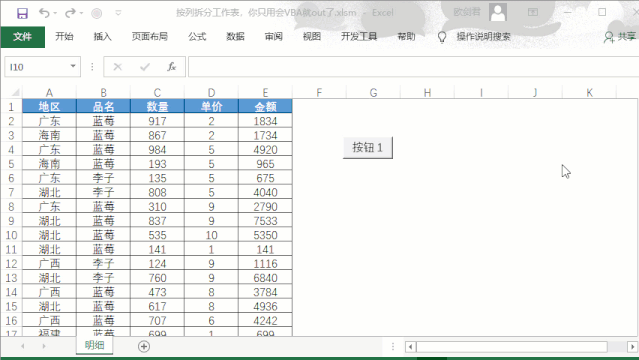Viewport: 639px width, 360px height.
Task: Click cell with value 4920
Action: click(x=265, y=150)
